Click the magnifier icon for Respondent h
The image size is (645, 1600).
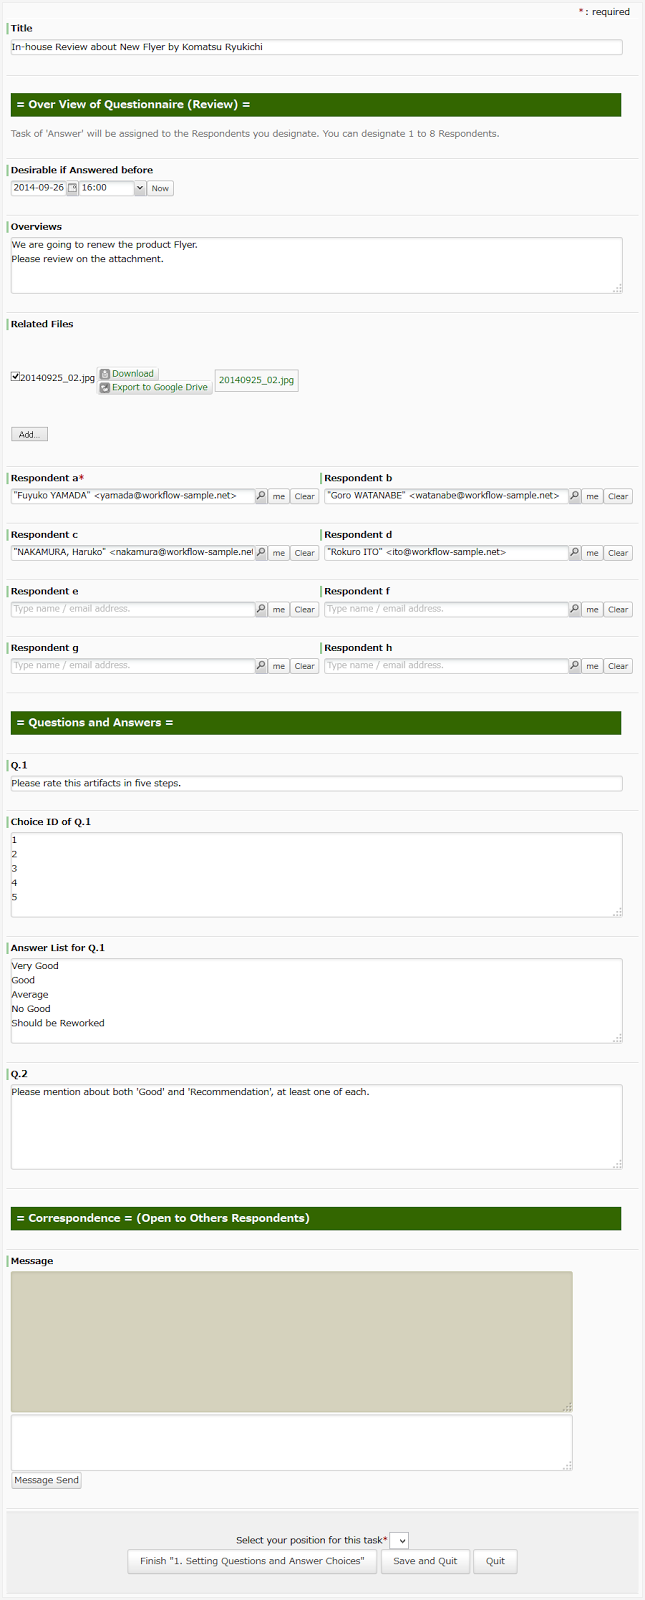pyautogui.click(x=575, y=666)
